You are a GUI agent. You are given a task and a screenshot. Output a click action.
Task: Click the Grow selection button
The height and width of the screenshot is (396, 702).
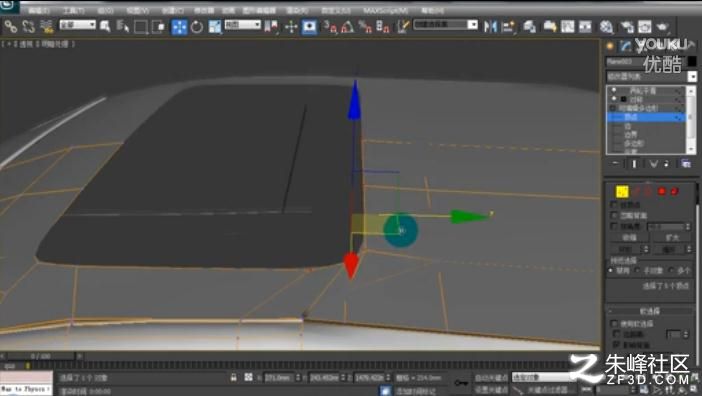(672, 238)
